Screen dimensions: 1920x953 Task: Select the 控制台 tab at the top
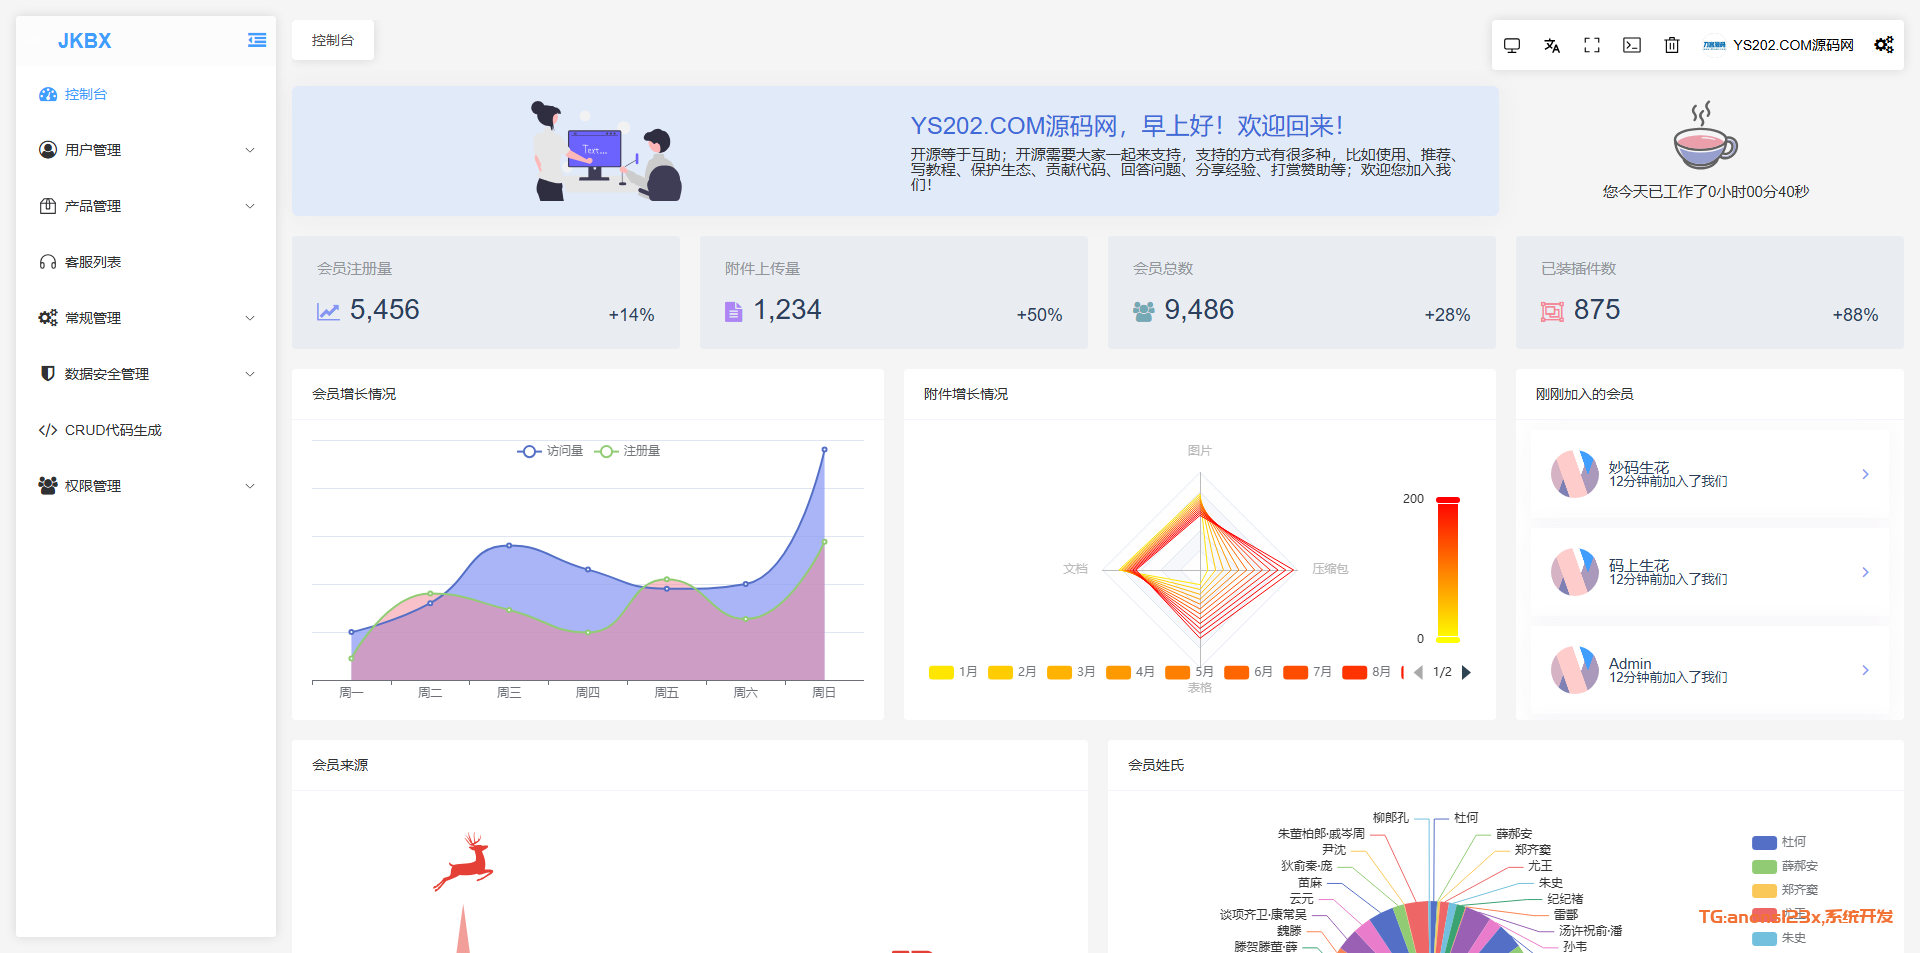point(333,40)
